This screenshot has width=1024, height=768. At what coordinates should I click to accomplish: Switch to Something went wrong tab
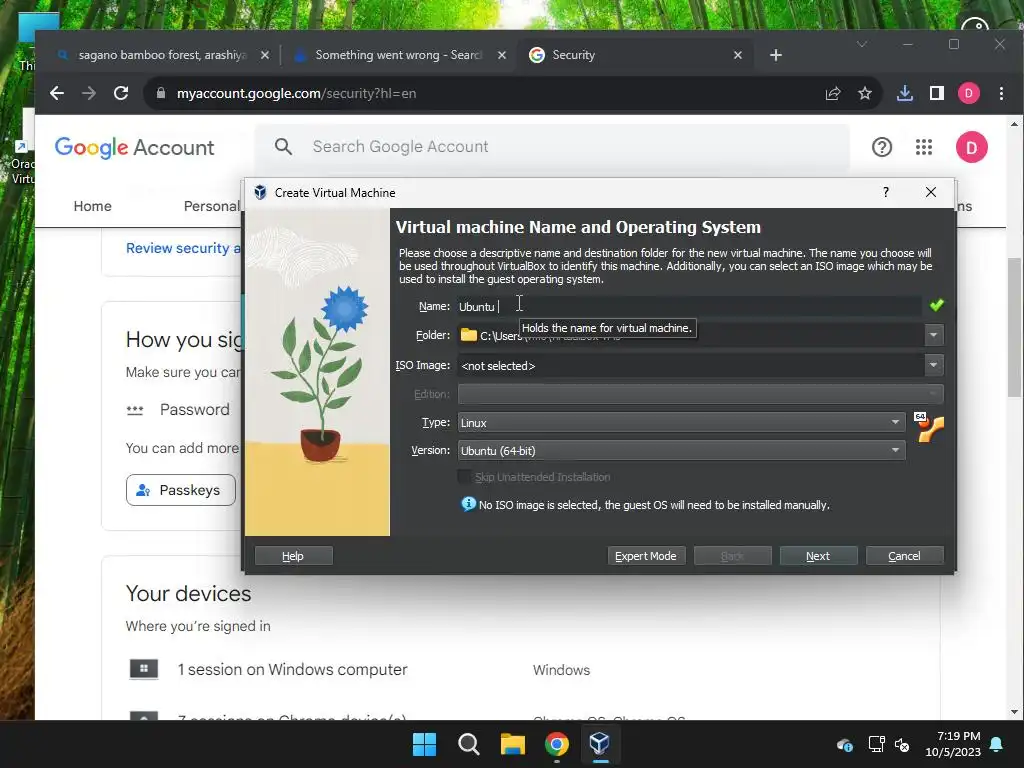click(x=400, y=55)
